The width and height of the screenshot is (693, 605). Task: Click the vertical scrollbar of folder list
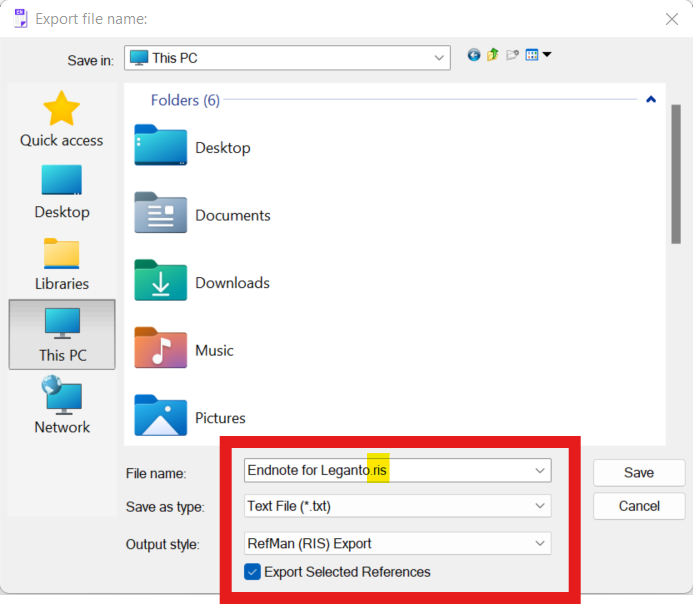[x=676, y=174]
